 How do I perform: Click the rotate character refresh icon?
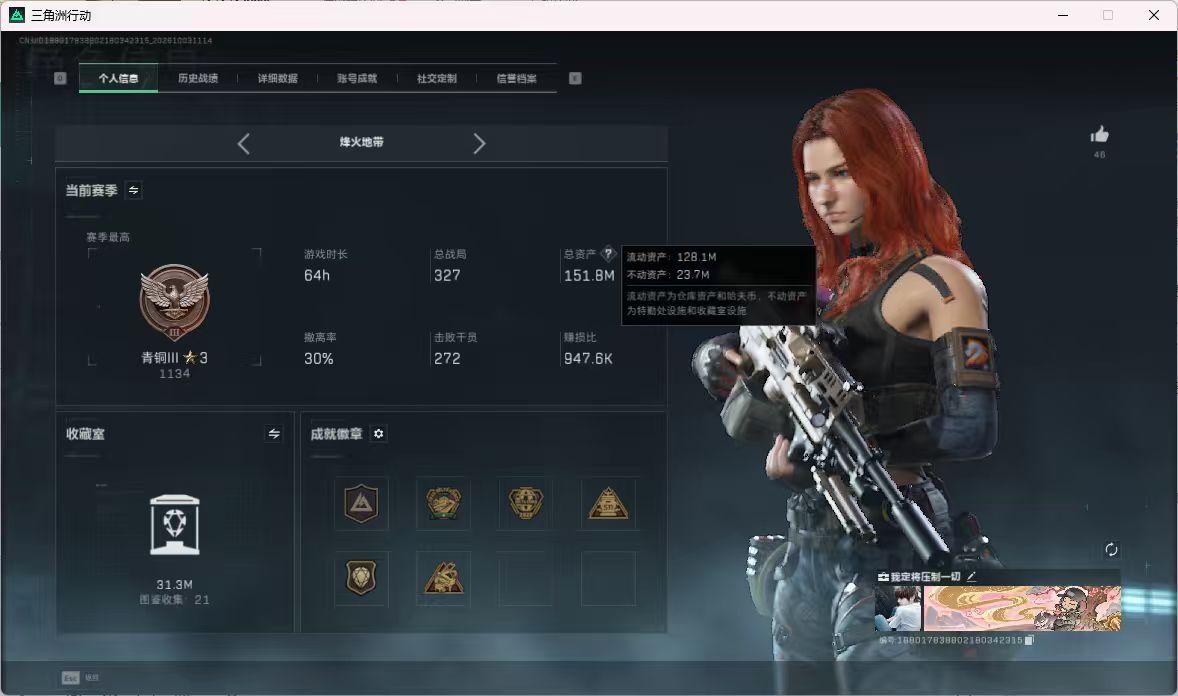pos(1111,550)
